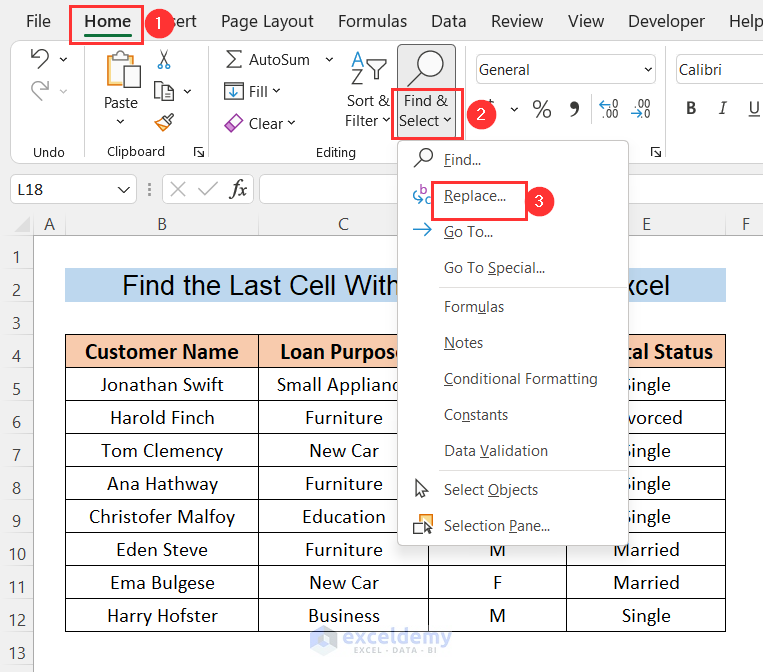
Task: Click the Cut scissors icon
Action: (164, 59)
